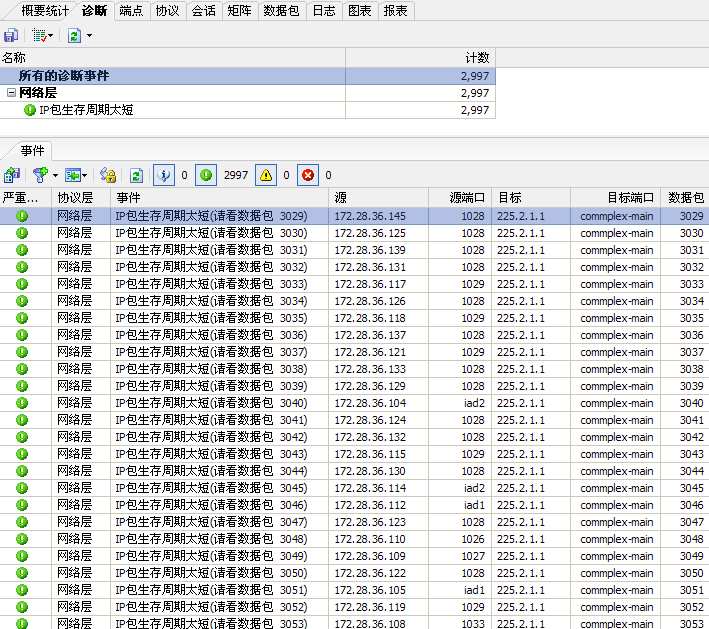Toggle the yellow warning severity filter
709x629 pixels.
[266, 175]
